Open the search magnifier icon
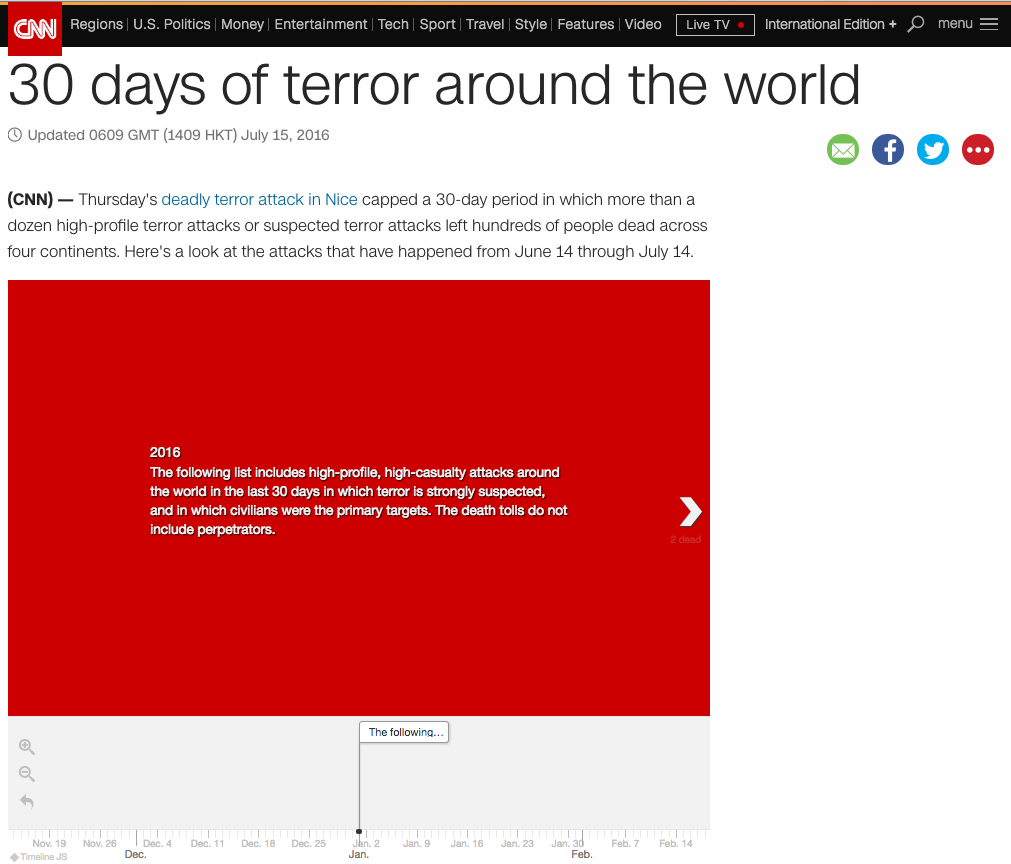The image size is (1011, 864). tap(916, 24)
